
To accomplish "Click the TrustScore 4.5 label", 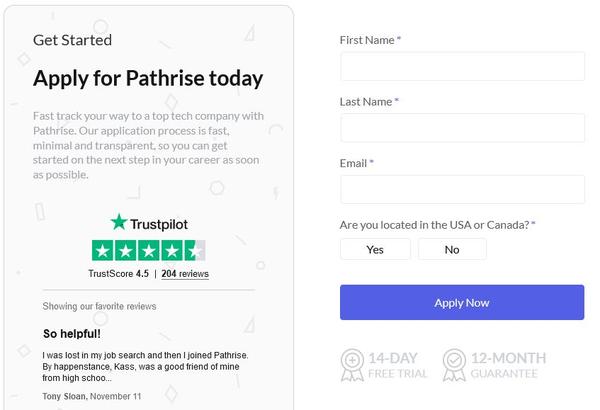I will 118,274.
